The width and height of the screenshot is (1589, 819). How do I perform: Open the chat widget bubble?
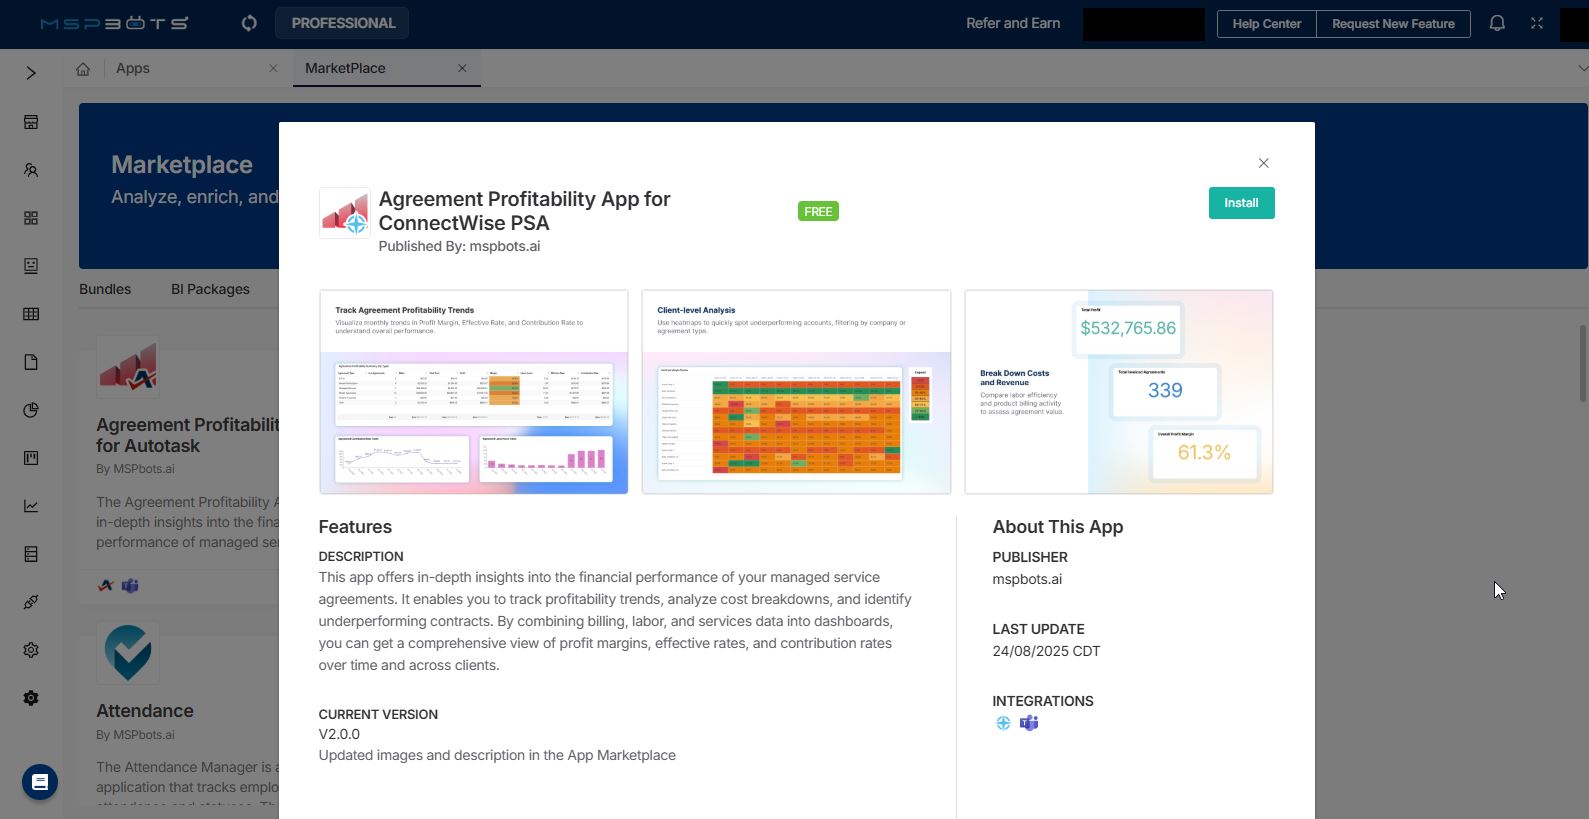click(40, 782)
